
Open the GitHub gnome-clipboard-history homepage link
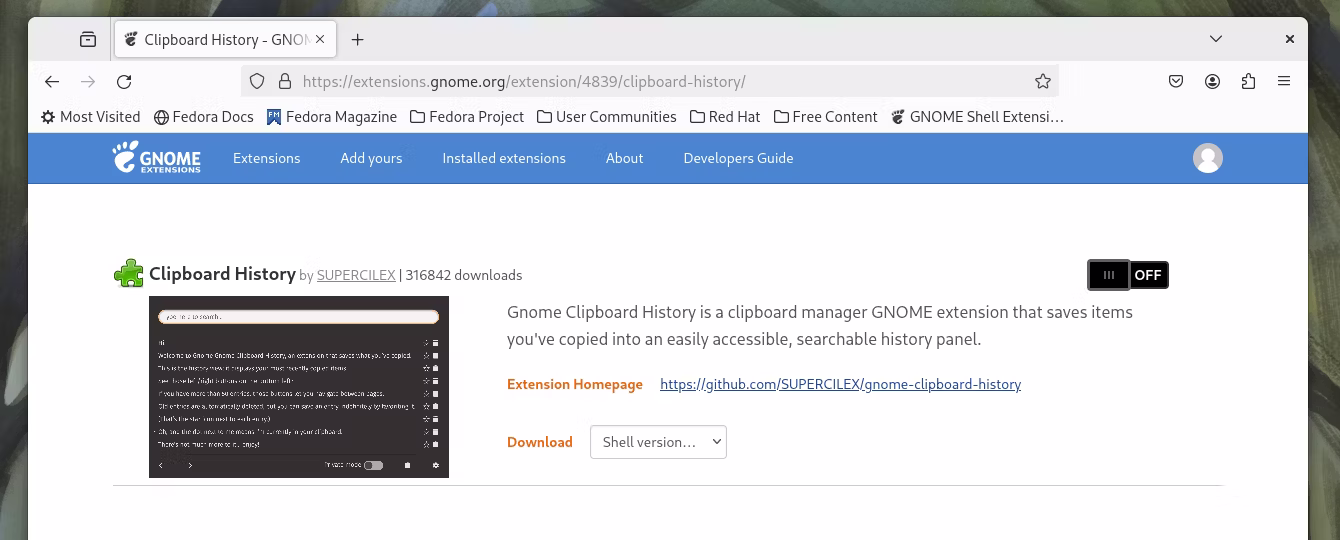tap(840, 384)
